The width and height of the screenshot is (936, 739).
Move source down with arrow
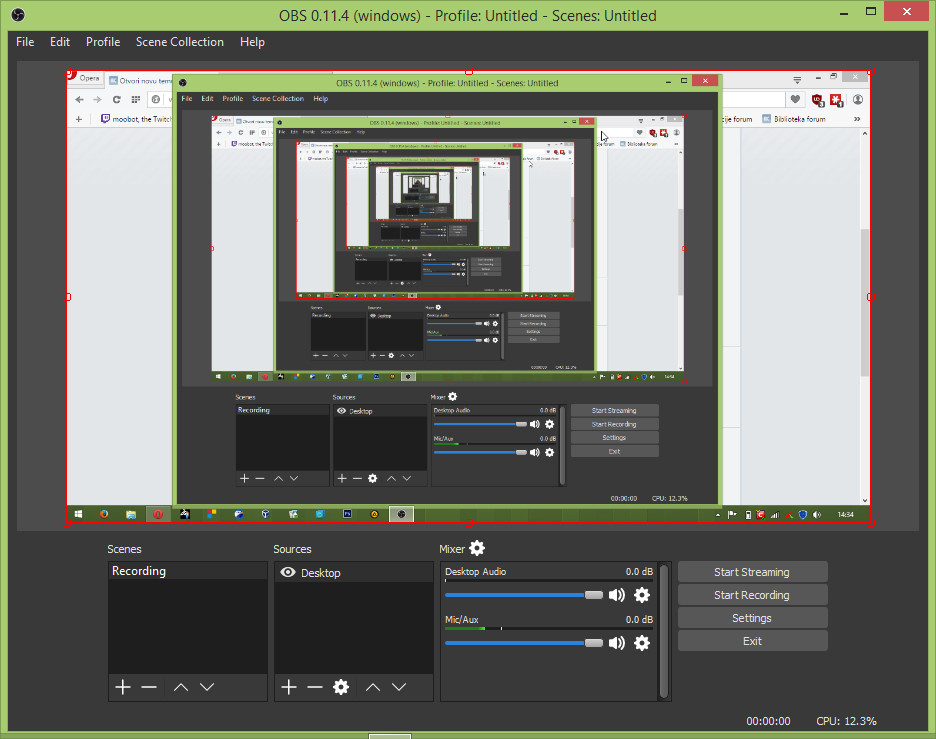[399, 687]
